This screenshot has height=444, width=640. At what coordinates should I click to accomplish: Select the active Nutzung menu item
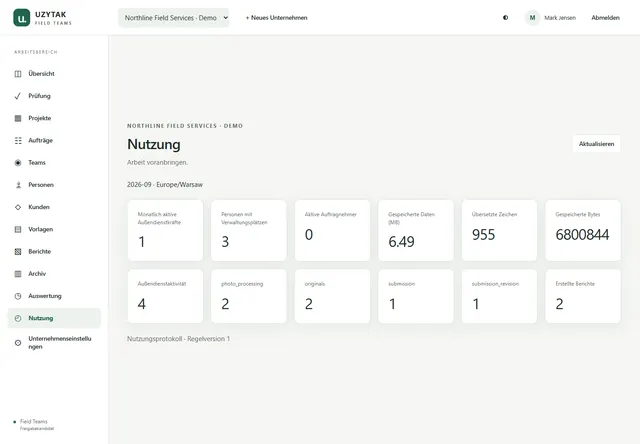tap(54, 318)
